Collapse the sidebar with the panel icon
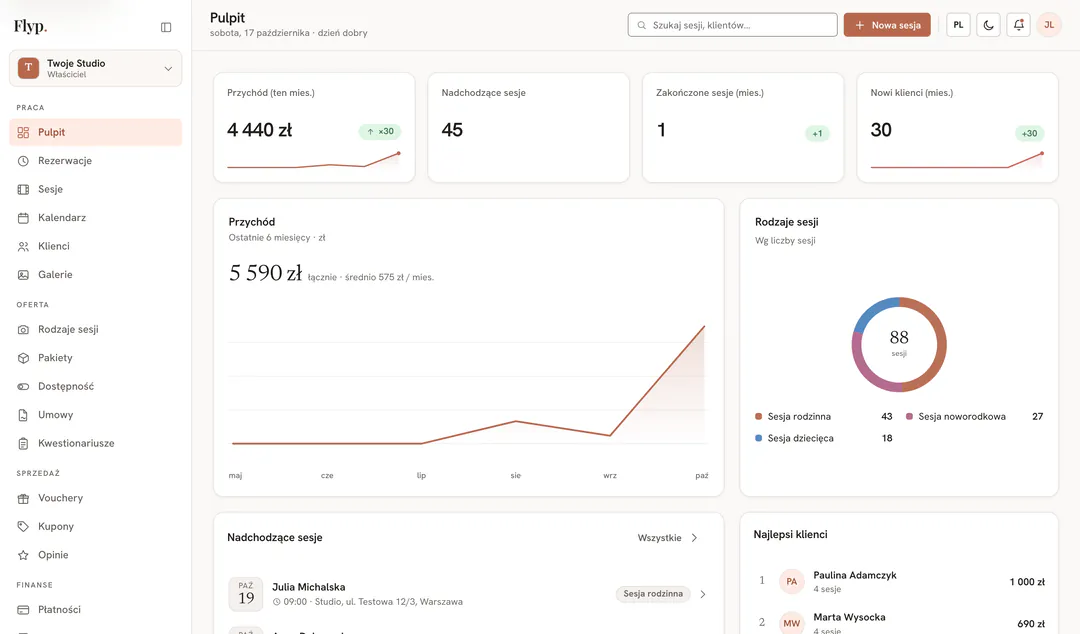The image size is (1080, 634). click(166, 28)
